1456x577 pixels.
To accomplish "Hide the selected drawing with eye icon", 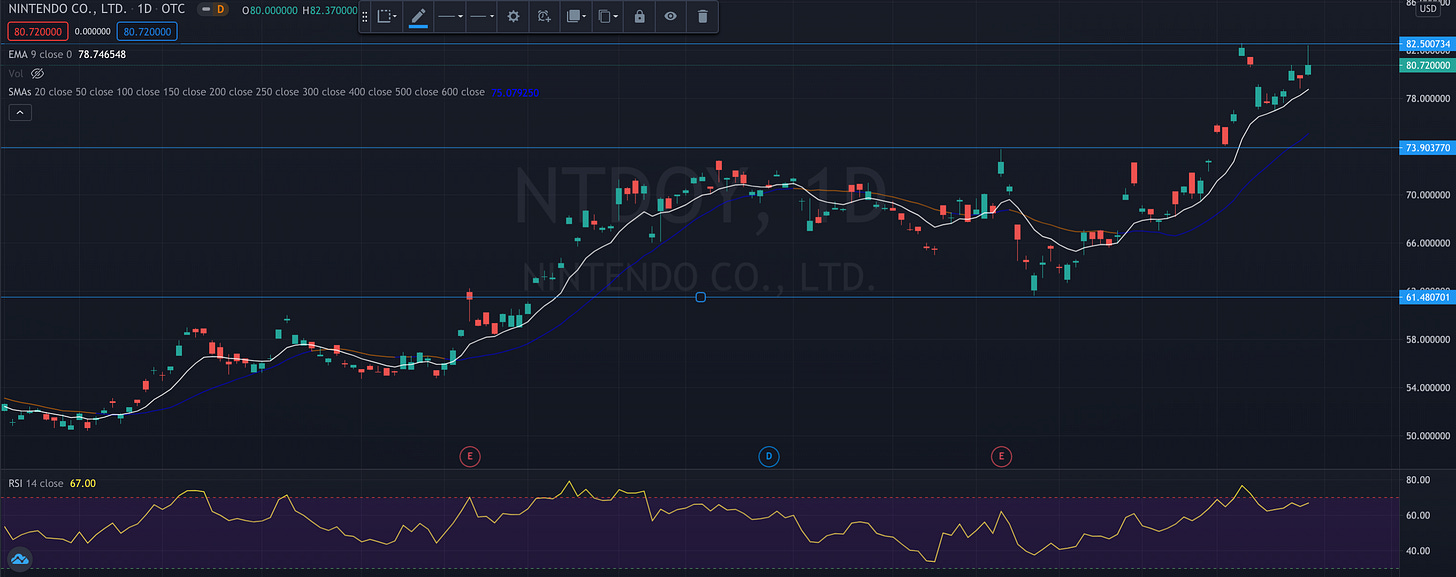I will (x=670, y=17).
